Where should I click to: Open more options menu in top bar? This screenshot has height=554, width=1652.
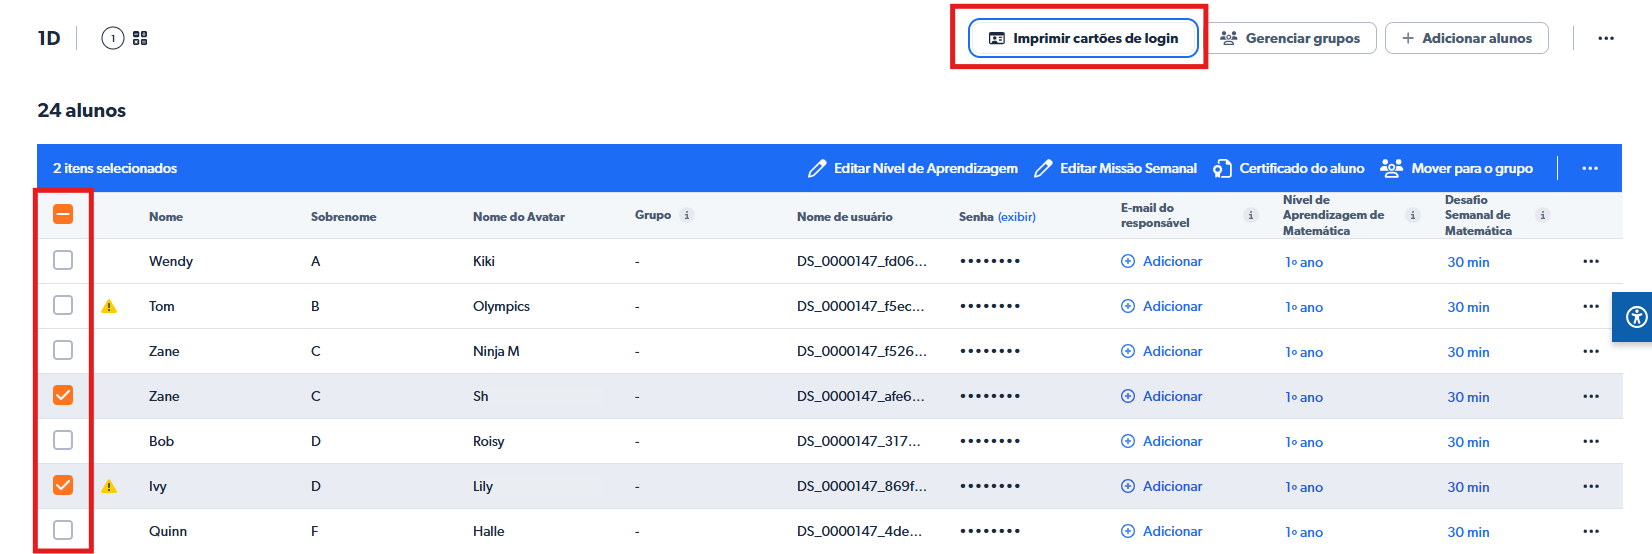coord(1606,38)
